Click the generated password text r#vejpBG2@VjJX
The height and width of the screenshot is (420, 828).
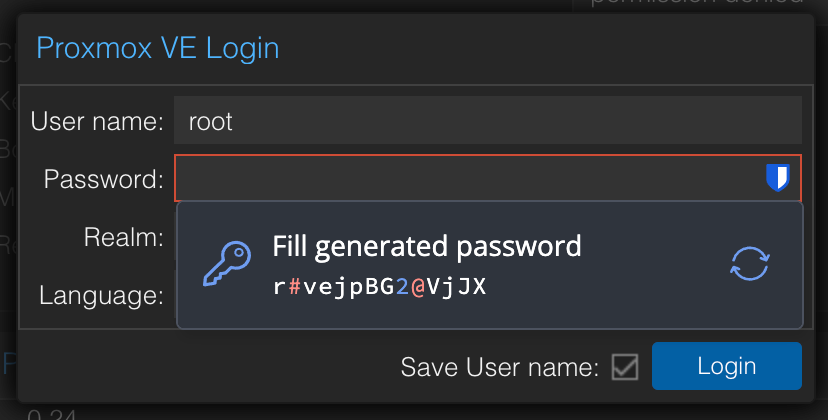(379, 287)
